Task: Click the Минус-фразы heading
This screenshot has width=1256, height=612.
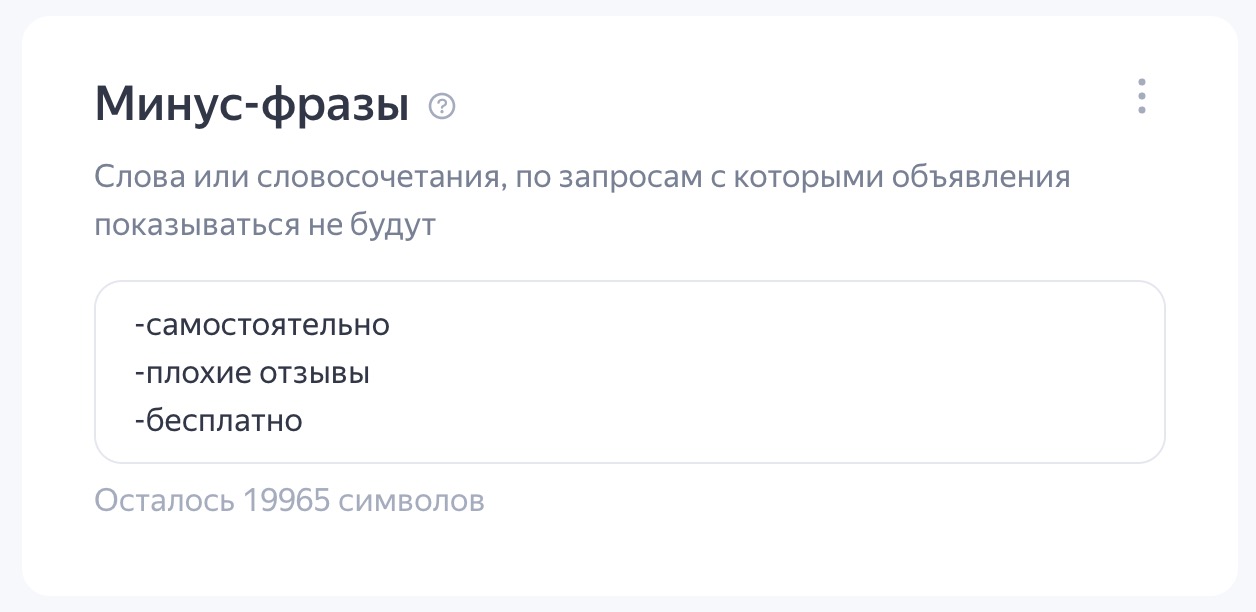Action: 250,101
